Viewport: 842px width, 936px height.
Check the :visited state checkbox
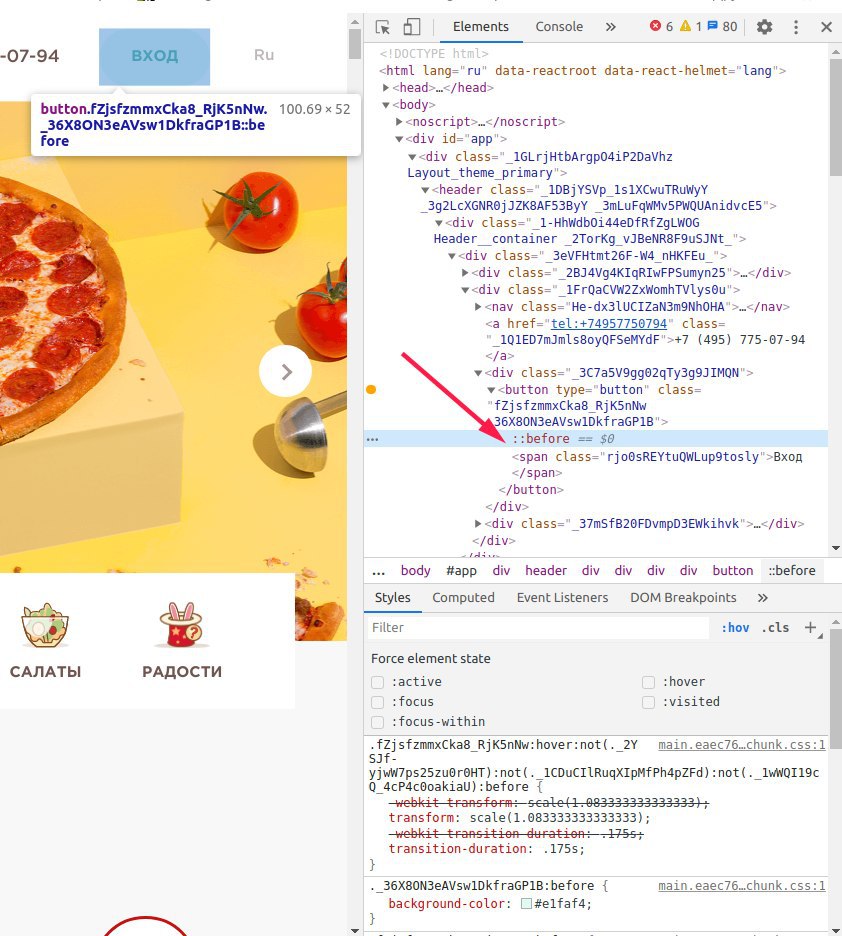649,701
